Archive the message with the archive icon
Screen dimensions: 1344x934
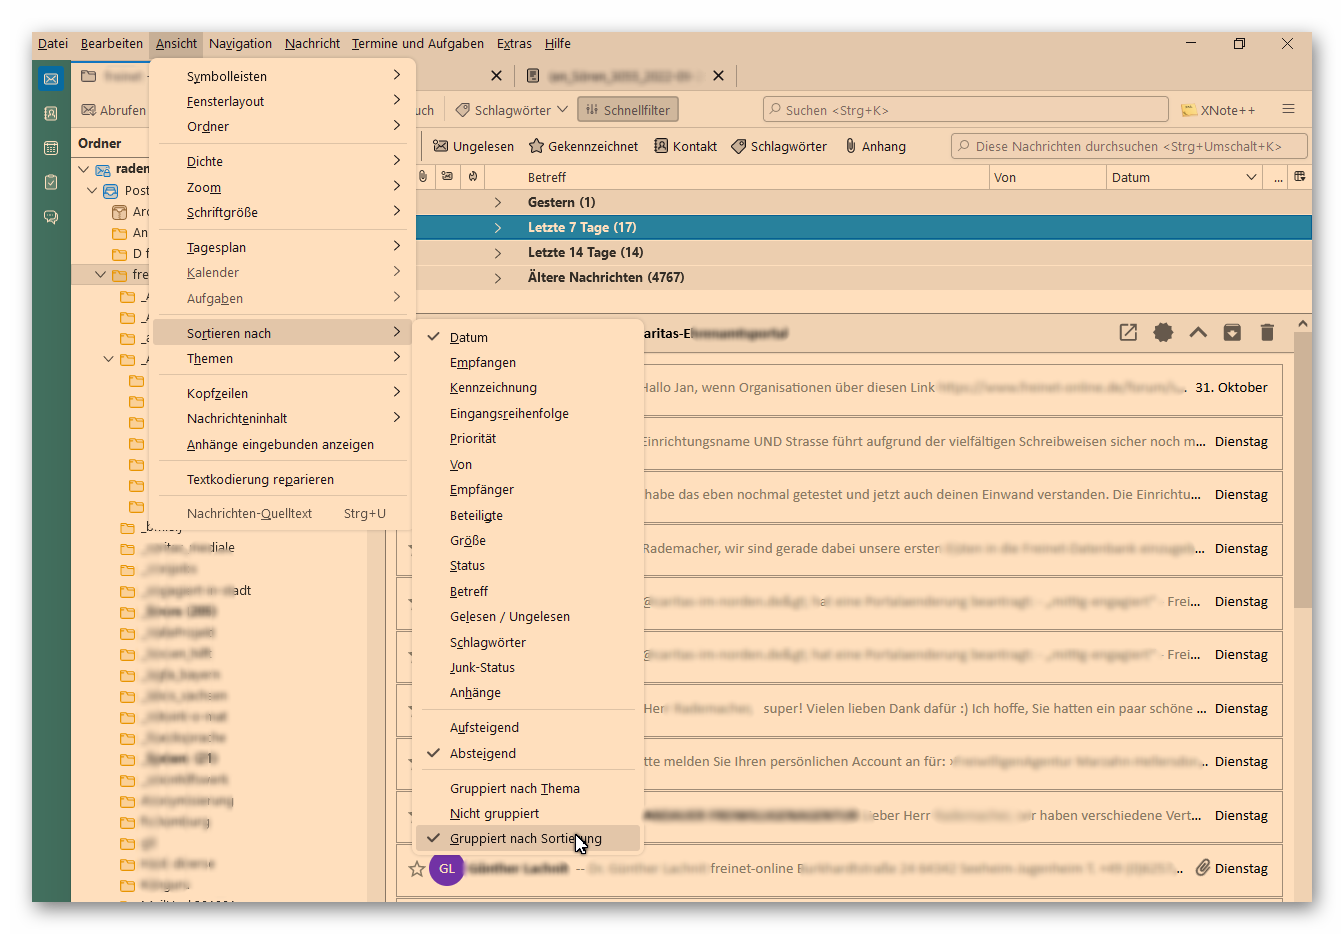pos(1232,333)
